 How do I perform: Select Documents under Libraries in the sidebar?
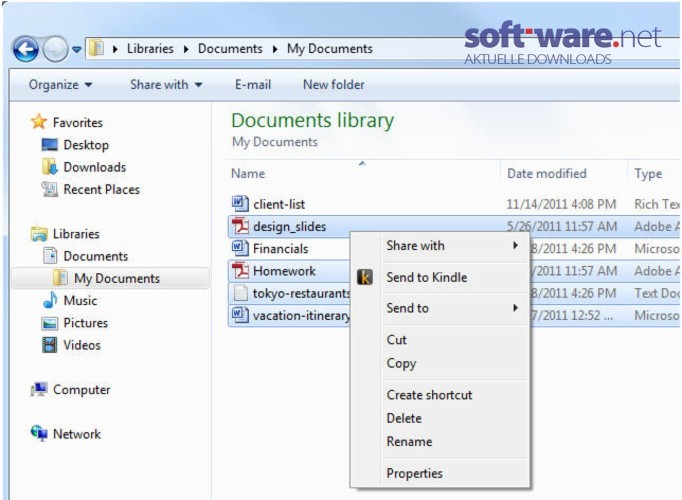click(96, 256)
